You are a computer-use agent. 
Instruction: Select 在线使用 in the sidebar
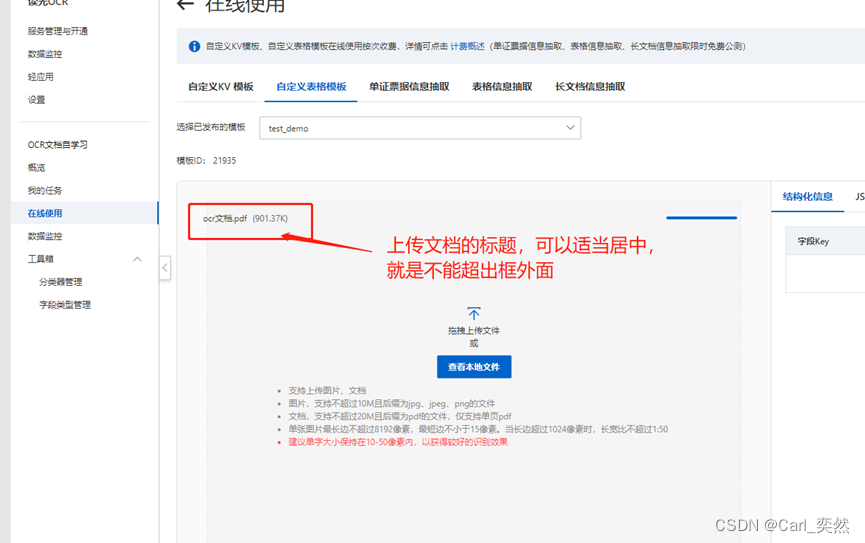[x=45, y=214]
